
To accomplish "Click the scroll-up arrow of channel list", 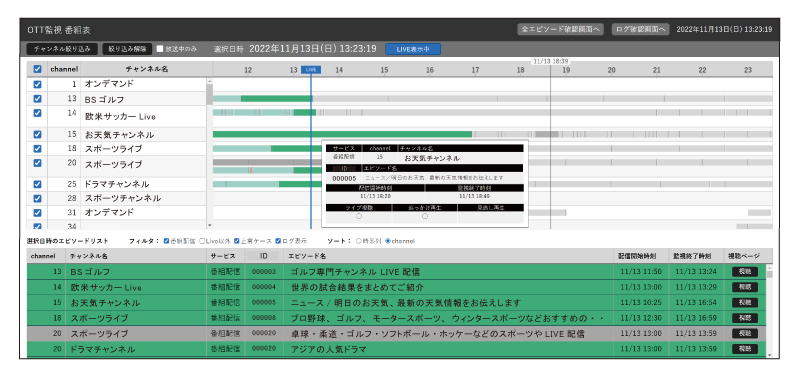I will click(209, 81).
